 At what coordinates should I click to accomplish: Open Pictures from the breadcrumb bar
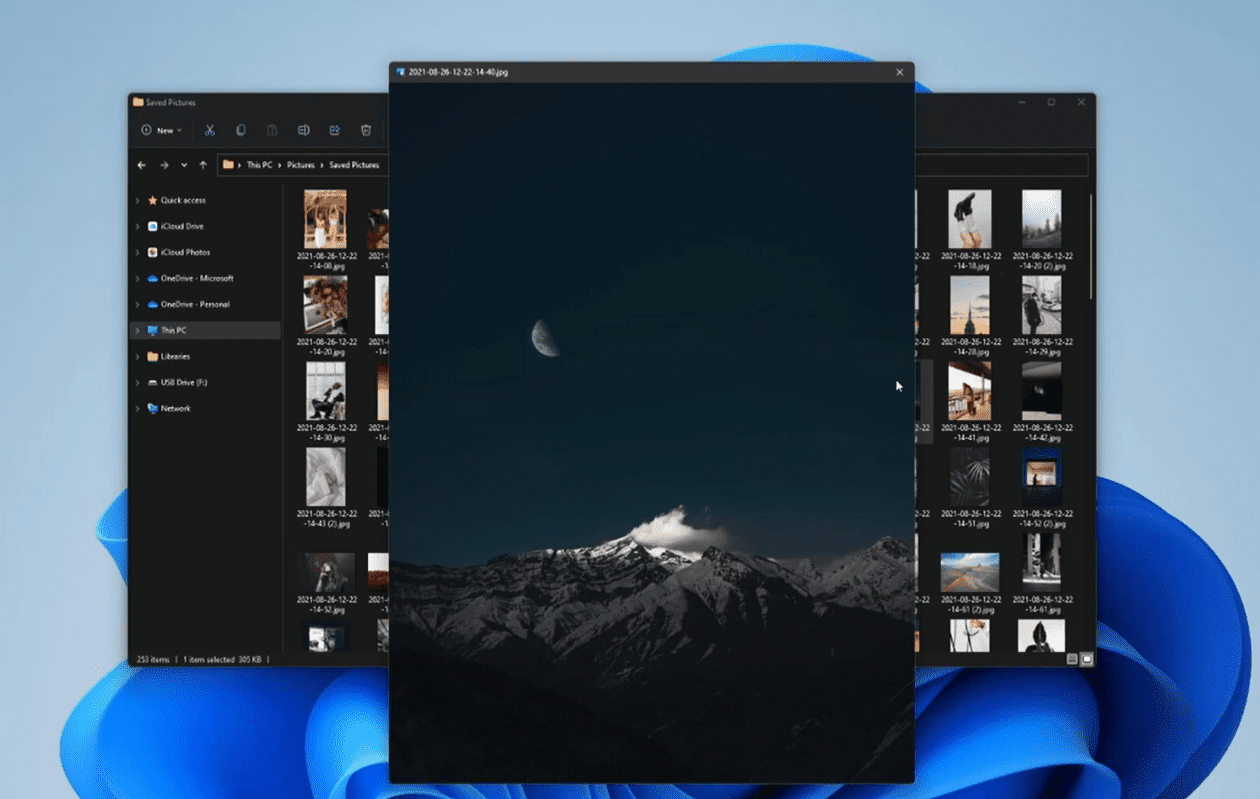(300, 165)
